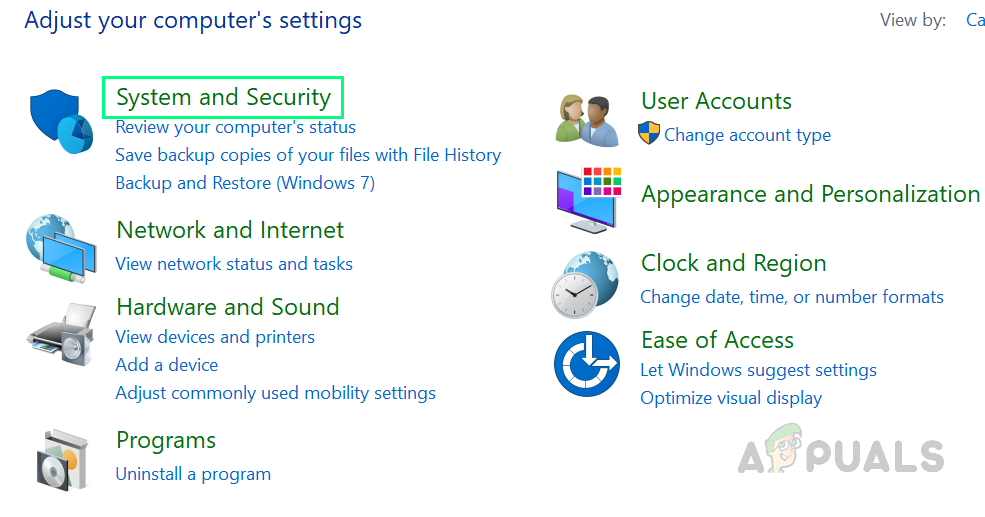Review your computer's status

[235, 127]
